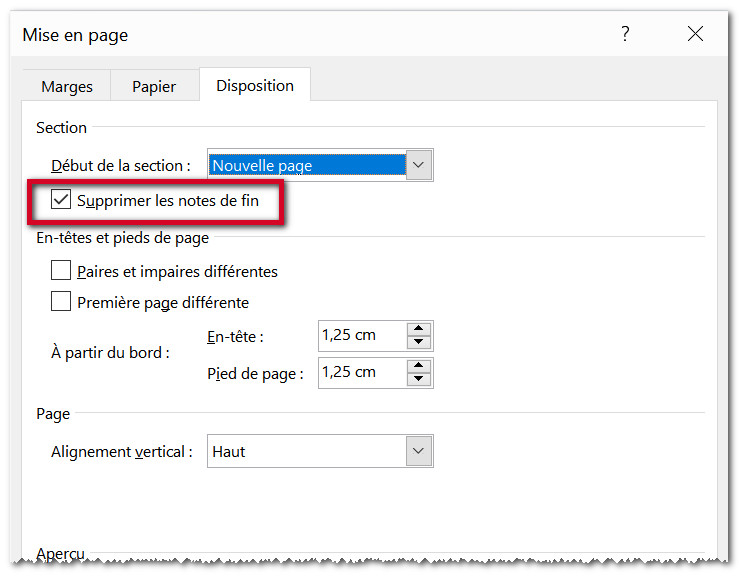Decrease En-tête distance with down arrow
Screen dimensions: 739x580
point(419,343)
